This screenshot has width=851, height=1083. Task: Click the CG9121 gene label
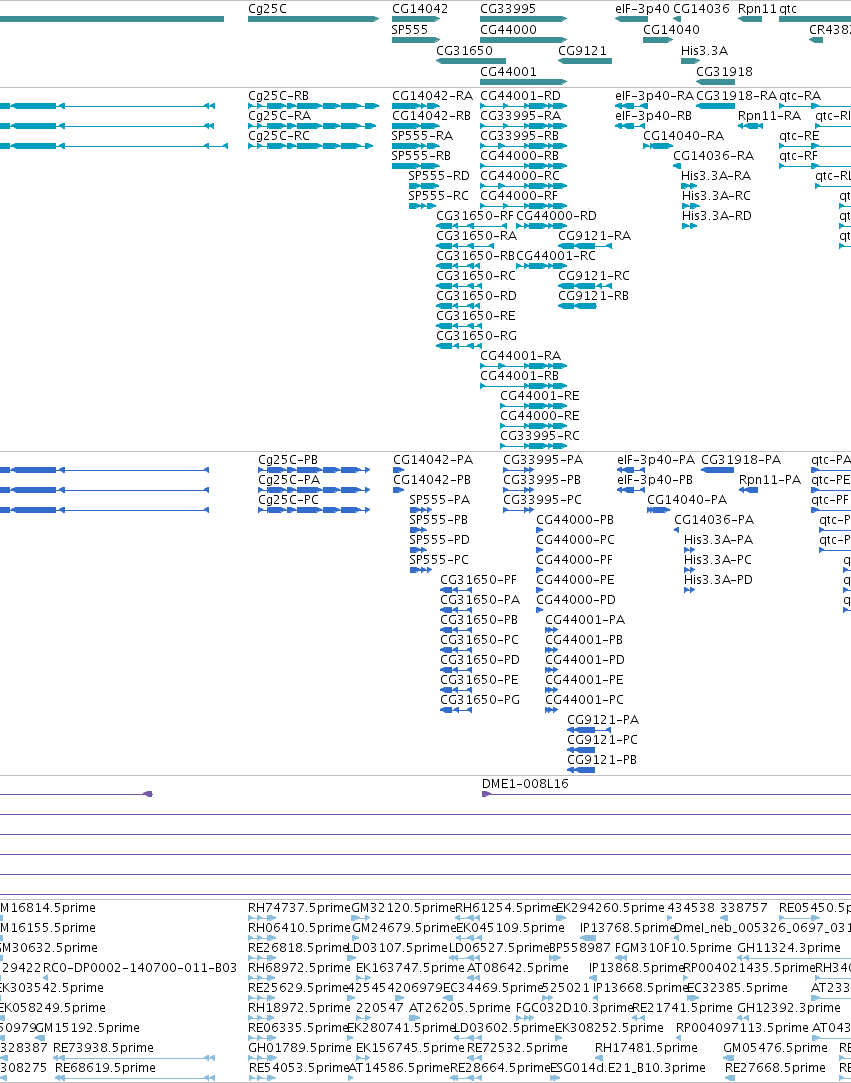pyautogui.click(x=582, y=50)
